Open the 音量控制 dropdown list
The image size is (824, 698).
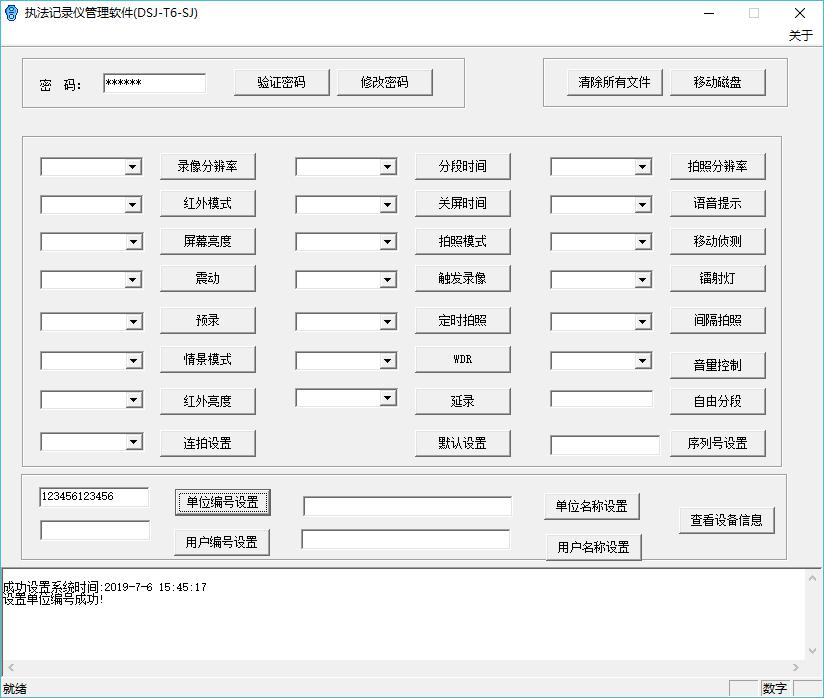point(643,361)
